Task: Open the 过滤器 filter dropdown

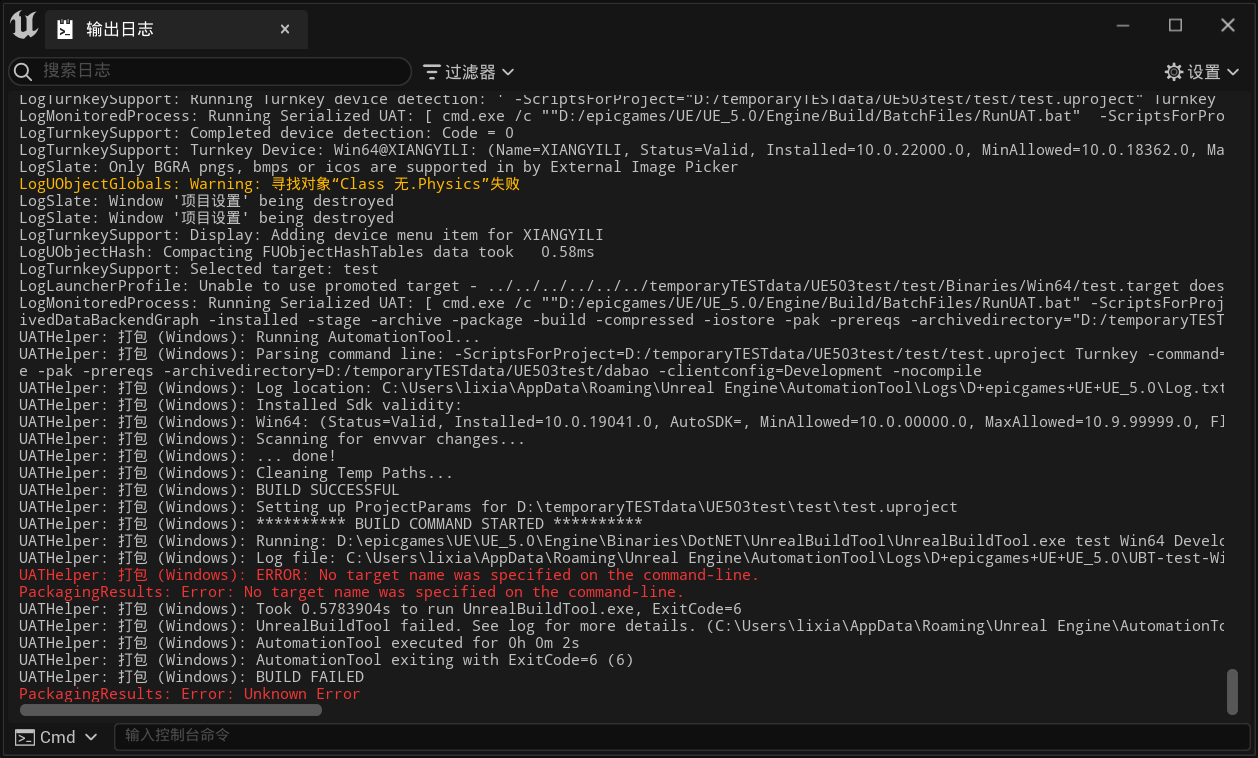Action: coord(469,72)
